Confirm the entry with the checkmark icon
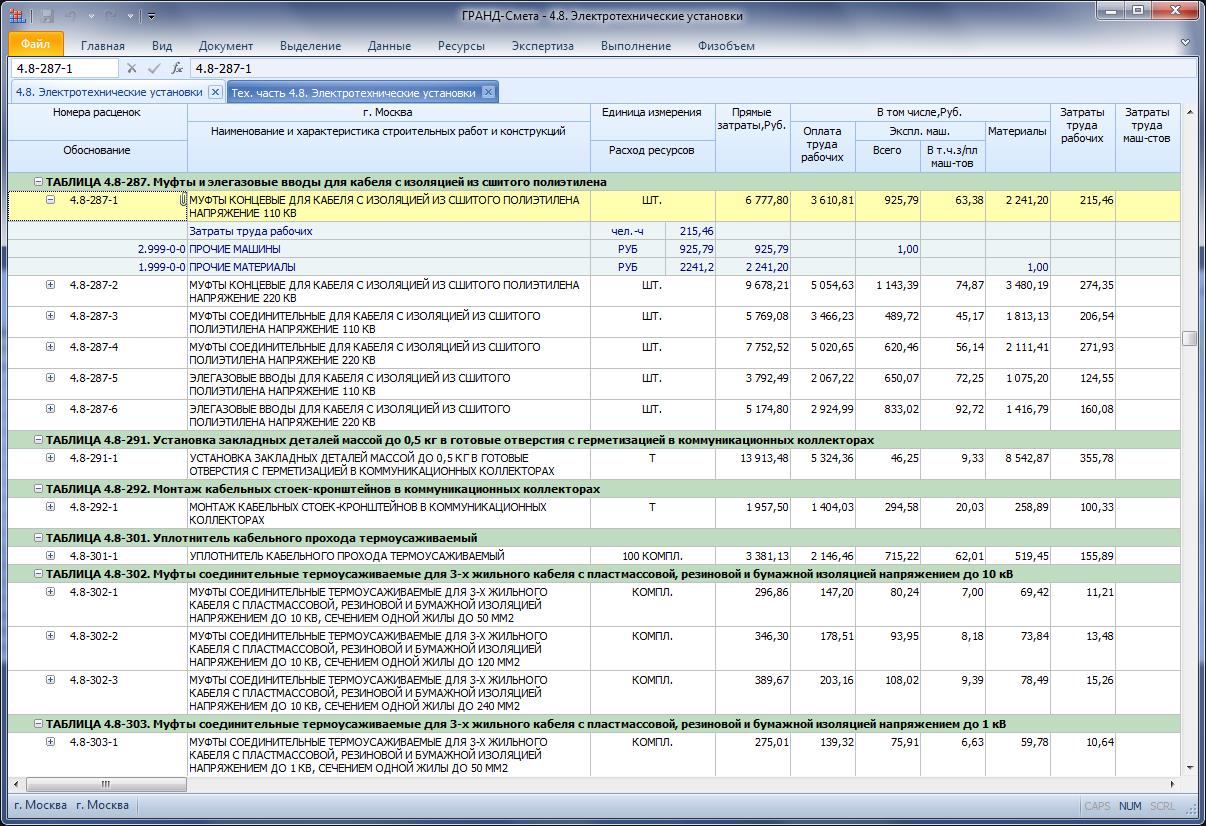The height and width of the screenshot is (826, 1206). (x=154, y=68)
